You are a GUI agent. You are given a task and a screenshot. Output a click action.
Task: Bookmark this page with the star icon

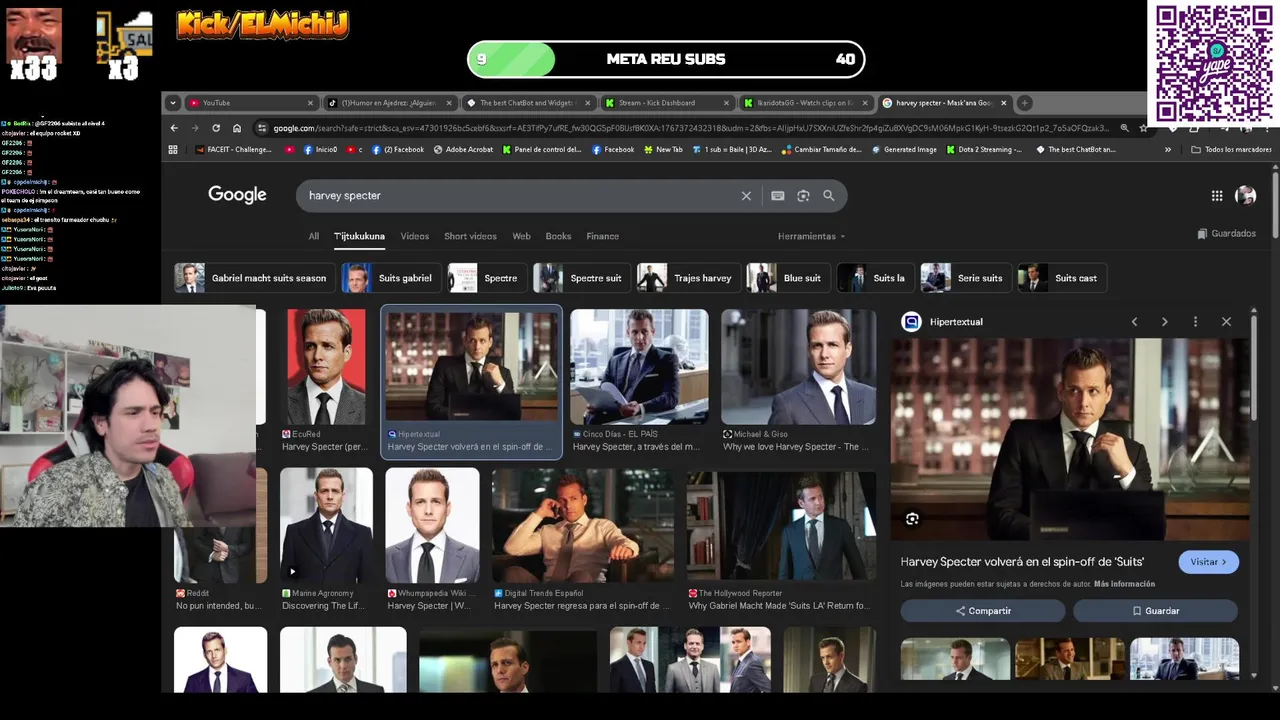(x=1144, y=128)
